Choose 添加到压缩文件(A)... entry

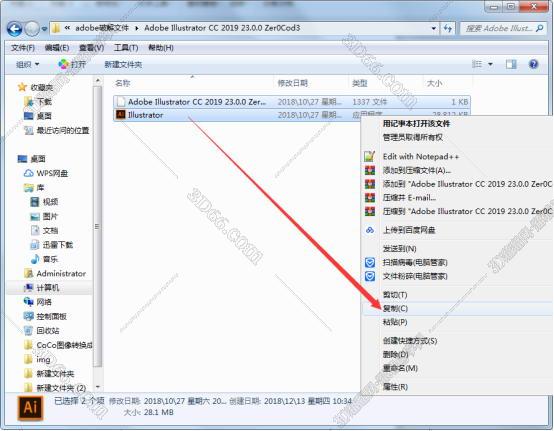click(x=417, y=170)
